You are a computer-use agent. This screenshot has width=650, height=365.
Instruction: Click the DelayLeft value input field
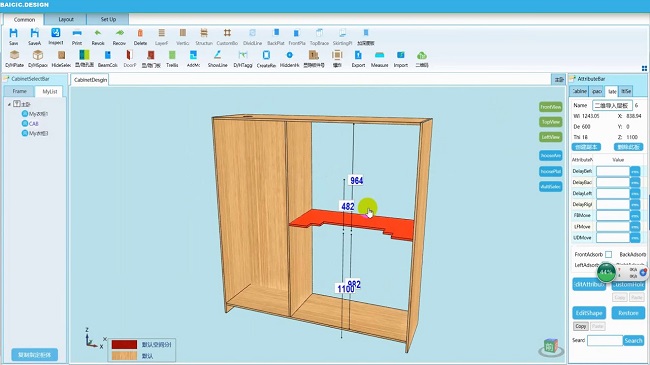[x=613, y=193]
